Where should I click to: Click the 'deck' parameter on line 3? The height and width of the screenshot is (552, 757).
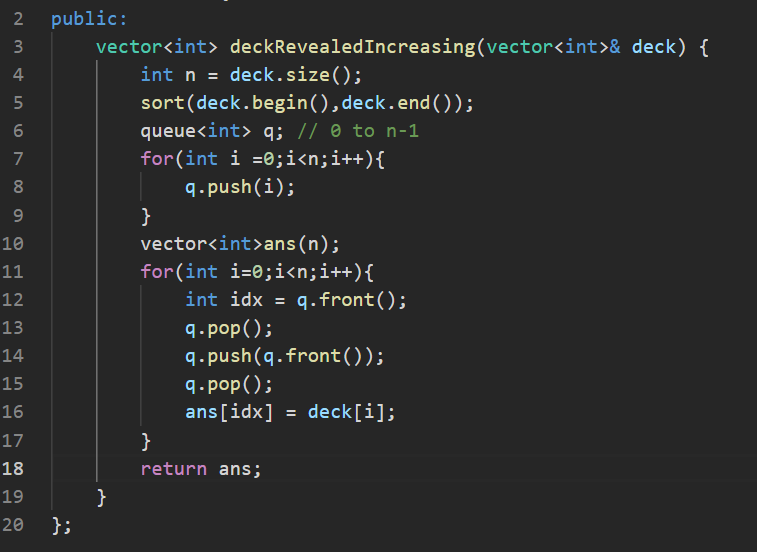click(x=654, y=47)
